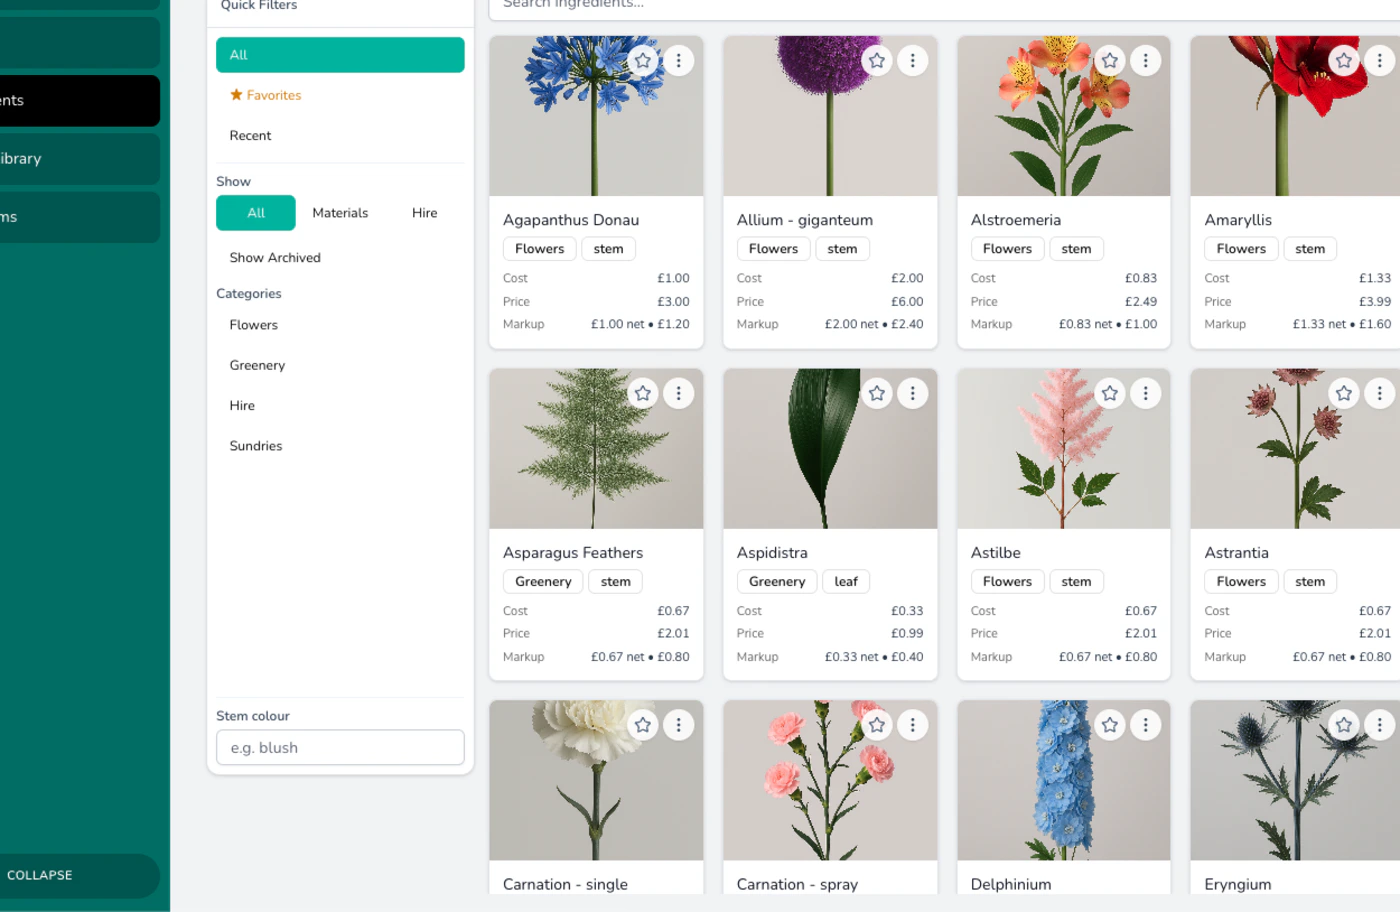
Task: Favorite Asparagus Feathers with star icon
Action: (643, 394)
